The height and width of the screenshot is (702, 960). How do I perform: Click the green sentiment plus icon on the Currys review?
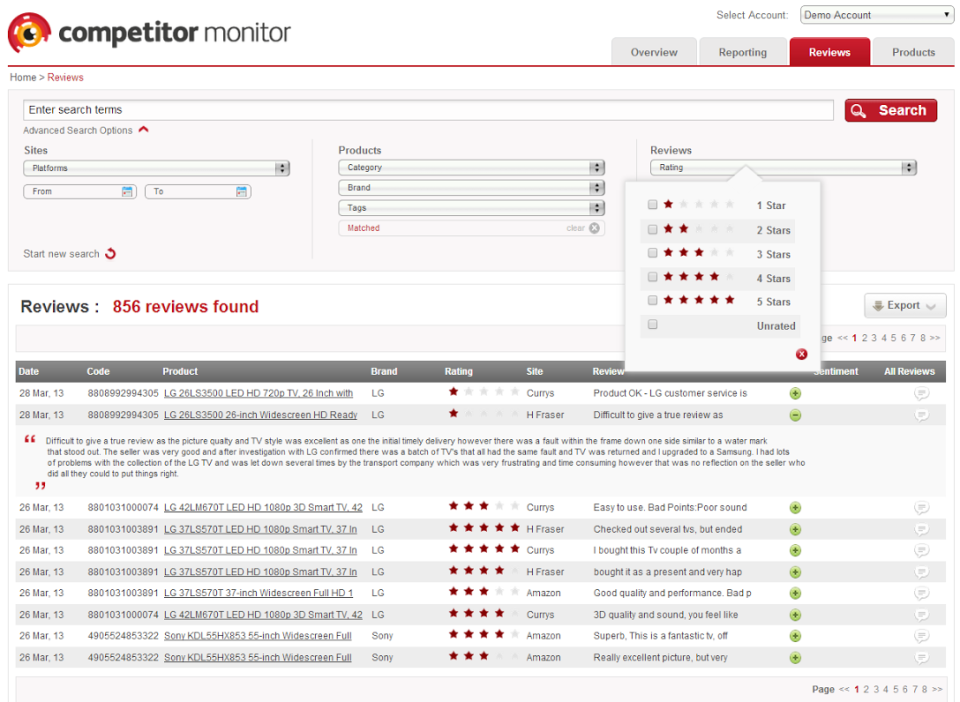click(x=795, y=393)
